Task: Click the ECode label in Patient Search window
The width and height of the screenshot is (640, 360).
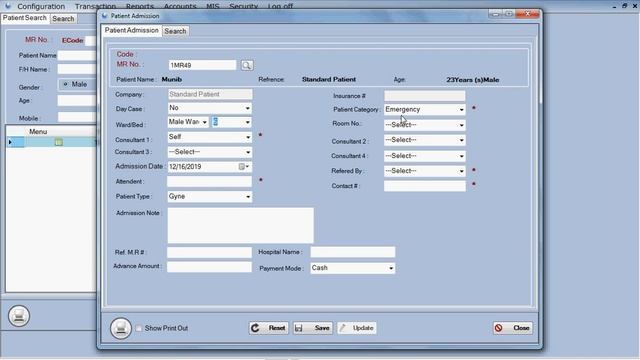Action: point(72,40)
